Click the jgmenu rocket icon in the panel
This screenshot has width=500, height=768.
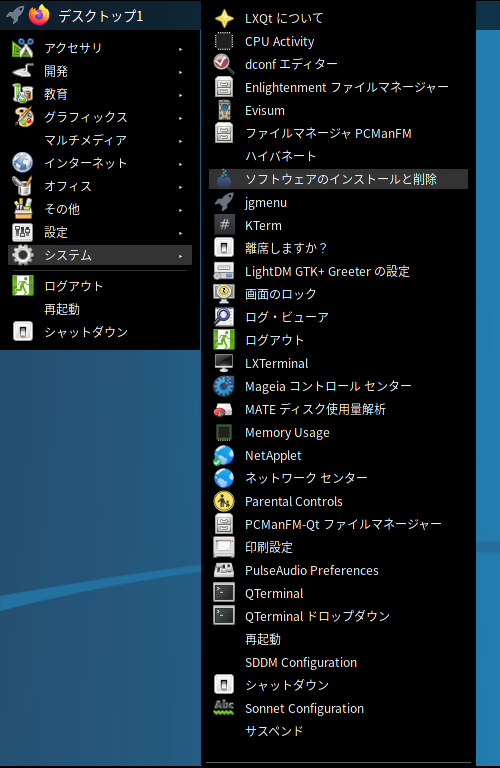tap(15, 15)
